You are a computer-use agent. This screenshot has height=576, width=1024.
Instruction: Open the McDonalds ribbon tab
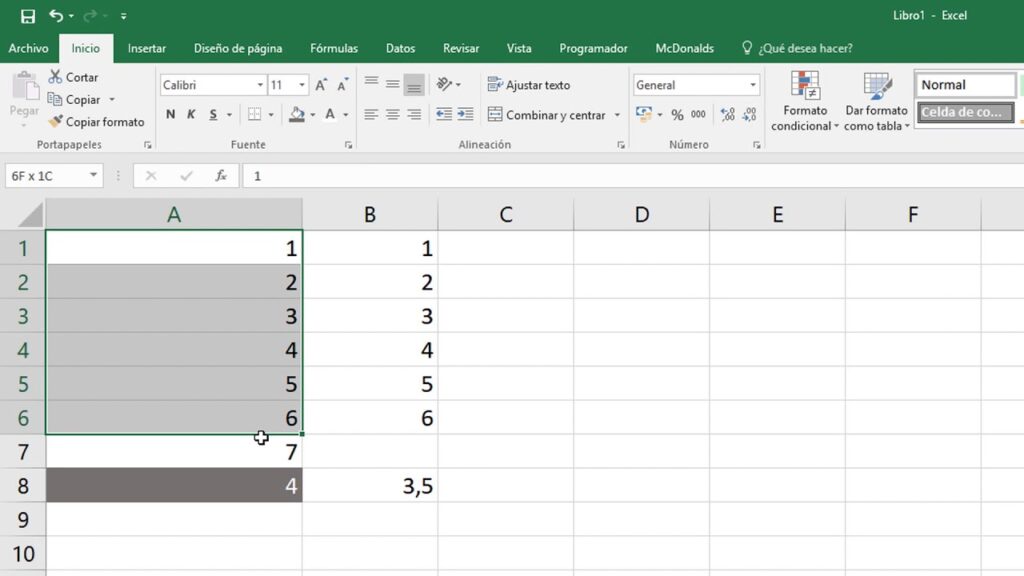pyautogui.click(x=685, y=47)
